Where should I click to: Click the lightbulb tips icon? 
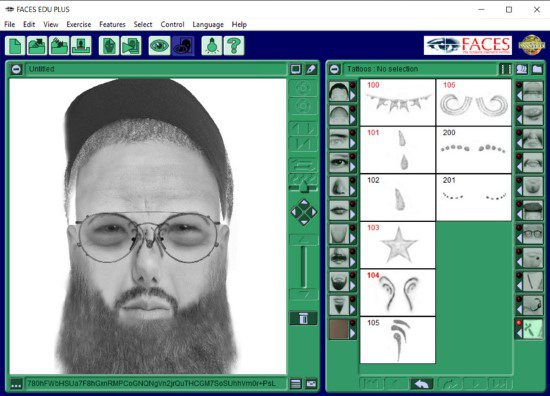[212, 46]
